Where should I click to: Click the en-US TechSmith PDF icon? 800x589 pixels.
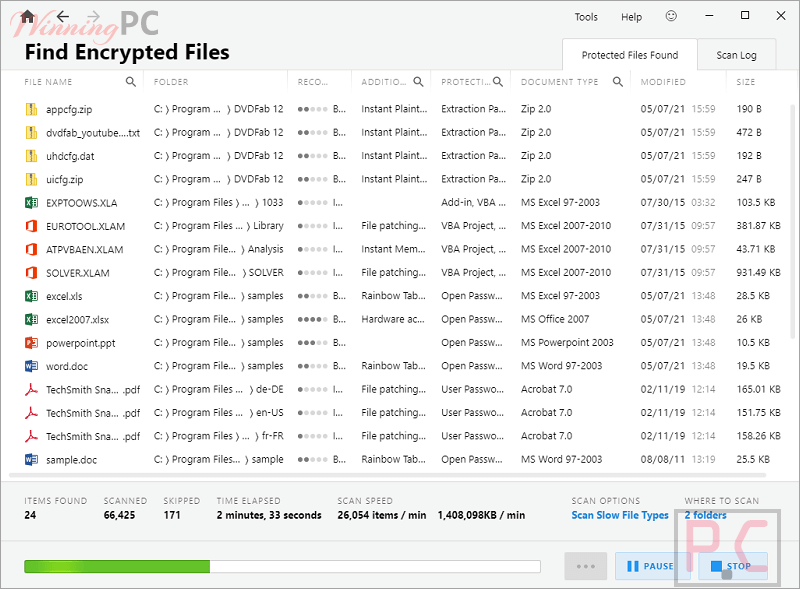[31, 413]
